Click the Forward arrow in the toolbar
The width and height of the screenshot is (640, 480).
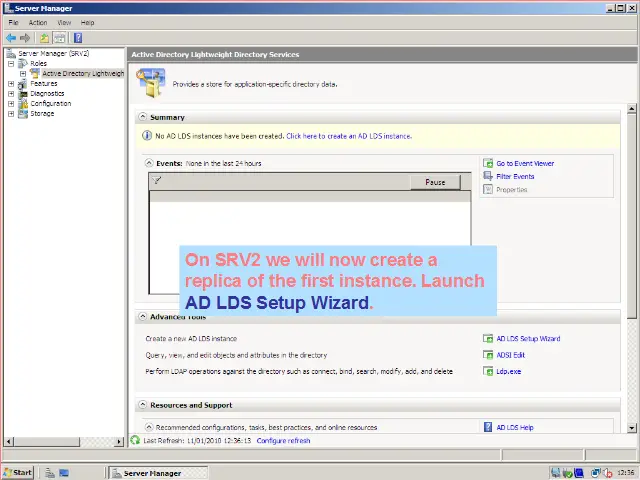[x=25, y=38]
